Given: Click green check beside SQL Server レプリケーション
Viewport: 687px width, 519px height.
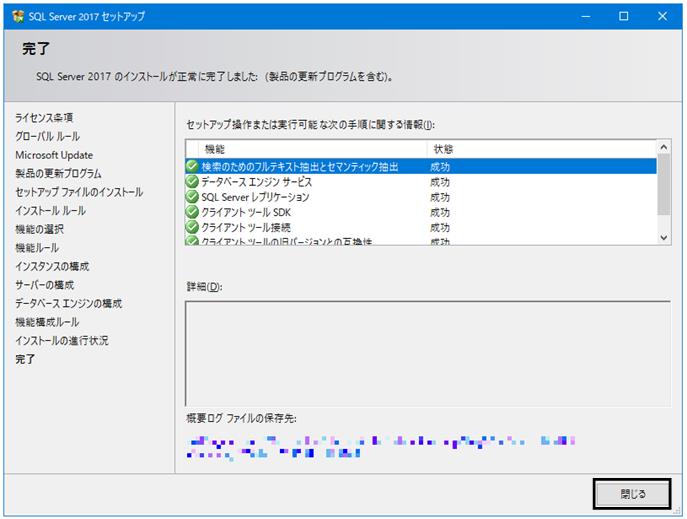Looking at the screenshot, I should 192,197.
